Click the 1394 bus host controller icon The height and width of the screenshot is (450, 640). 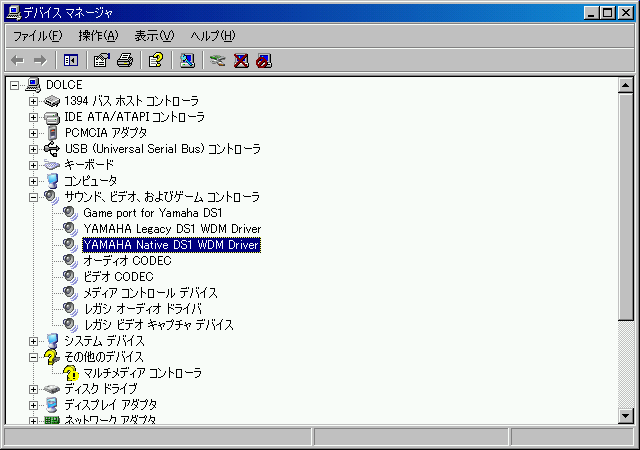tap(52, 101)
